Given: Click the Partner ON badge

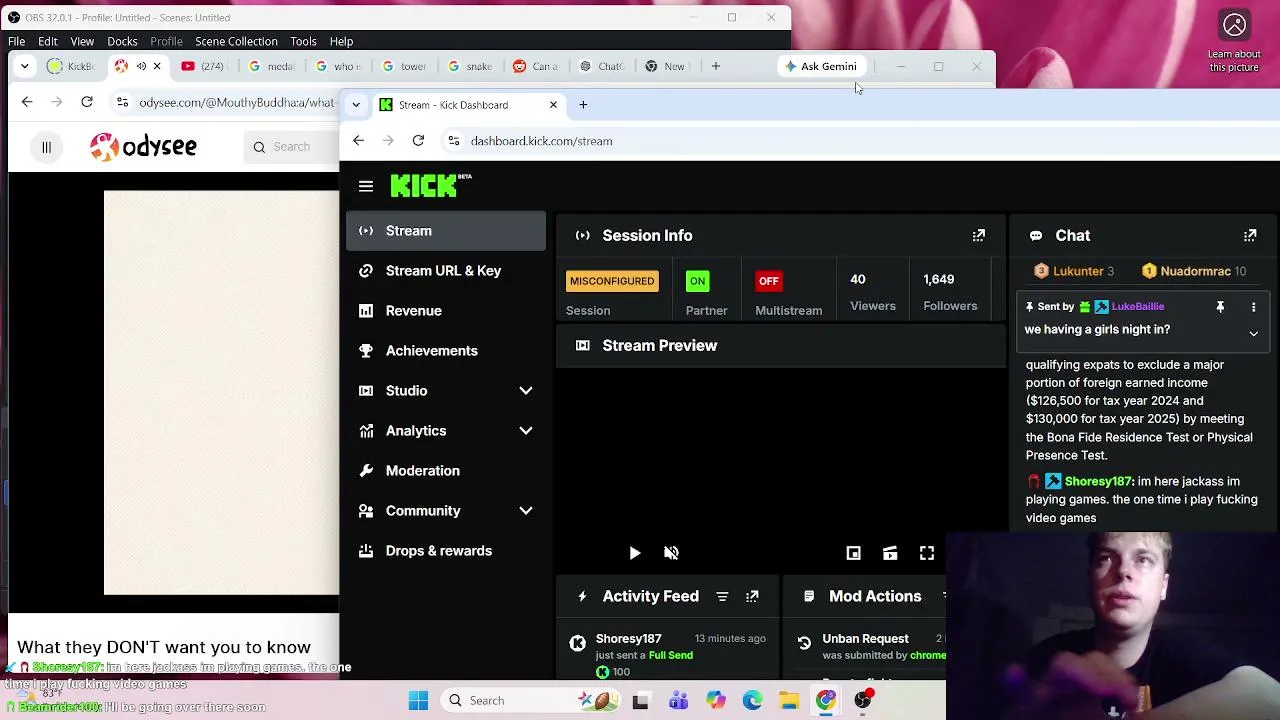Looking at the screenshot, I should [698, 281].
